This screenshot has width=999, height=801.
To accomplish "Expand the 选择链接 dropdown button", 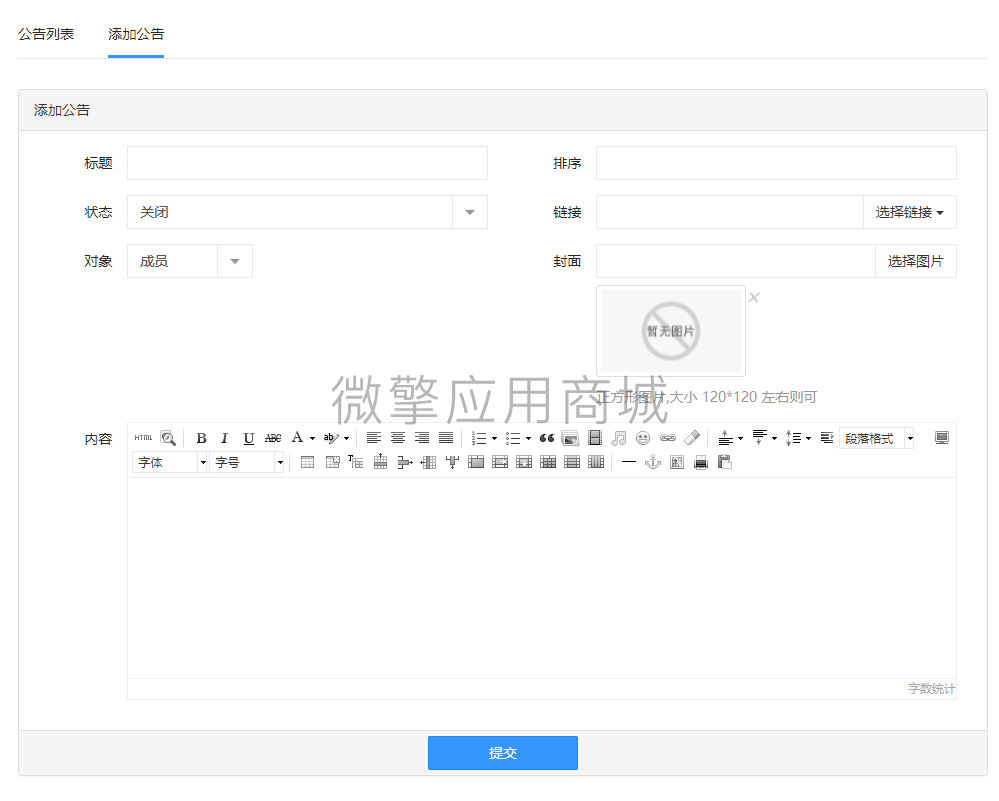I will tap(910, 212).
